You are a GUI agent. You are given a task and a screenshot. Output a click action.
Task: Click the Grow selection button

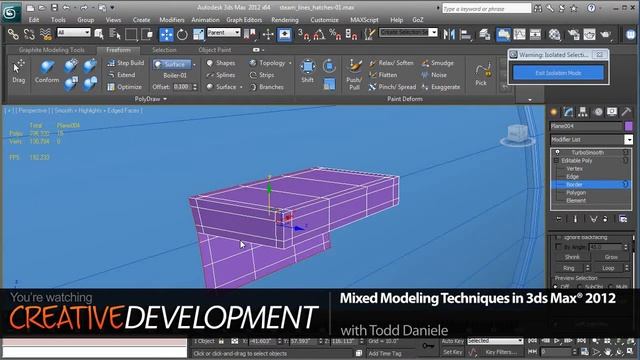[x=611, y=257]
